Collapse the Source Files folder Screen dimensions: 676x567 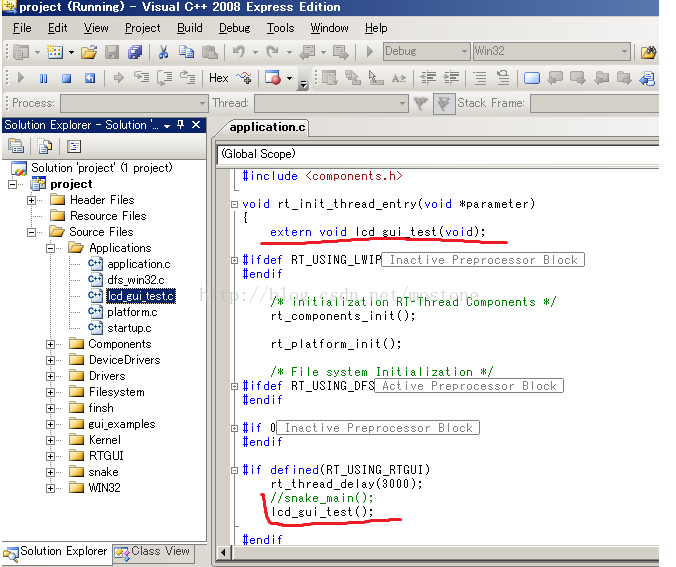[x=31, y=232]
